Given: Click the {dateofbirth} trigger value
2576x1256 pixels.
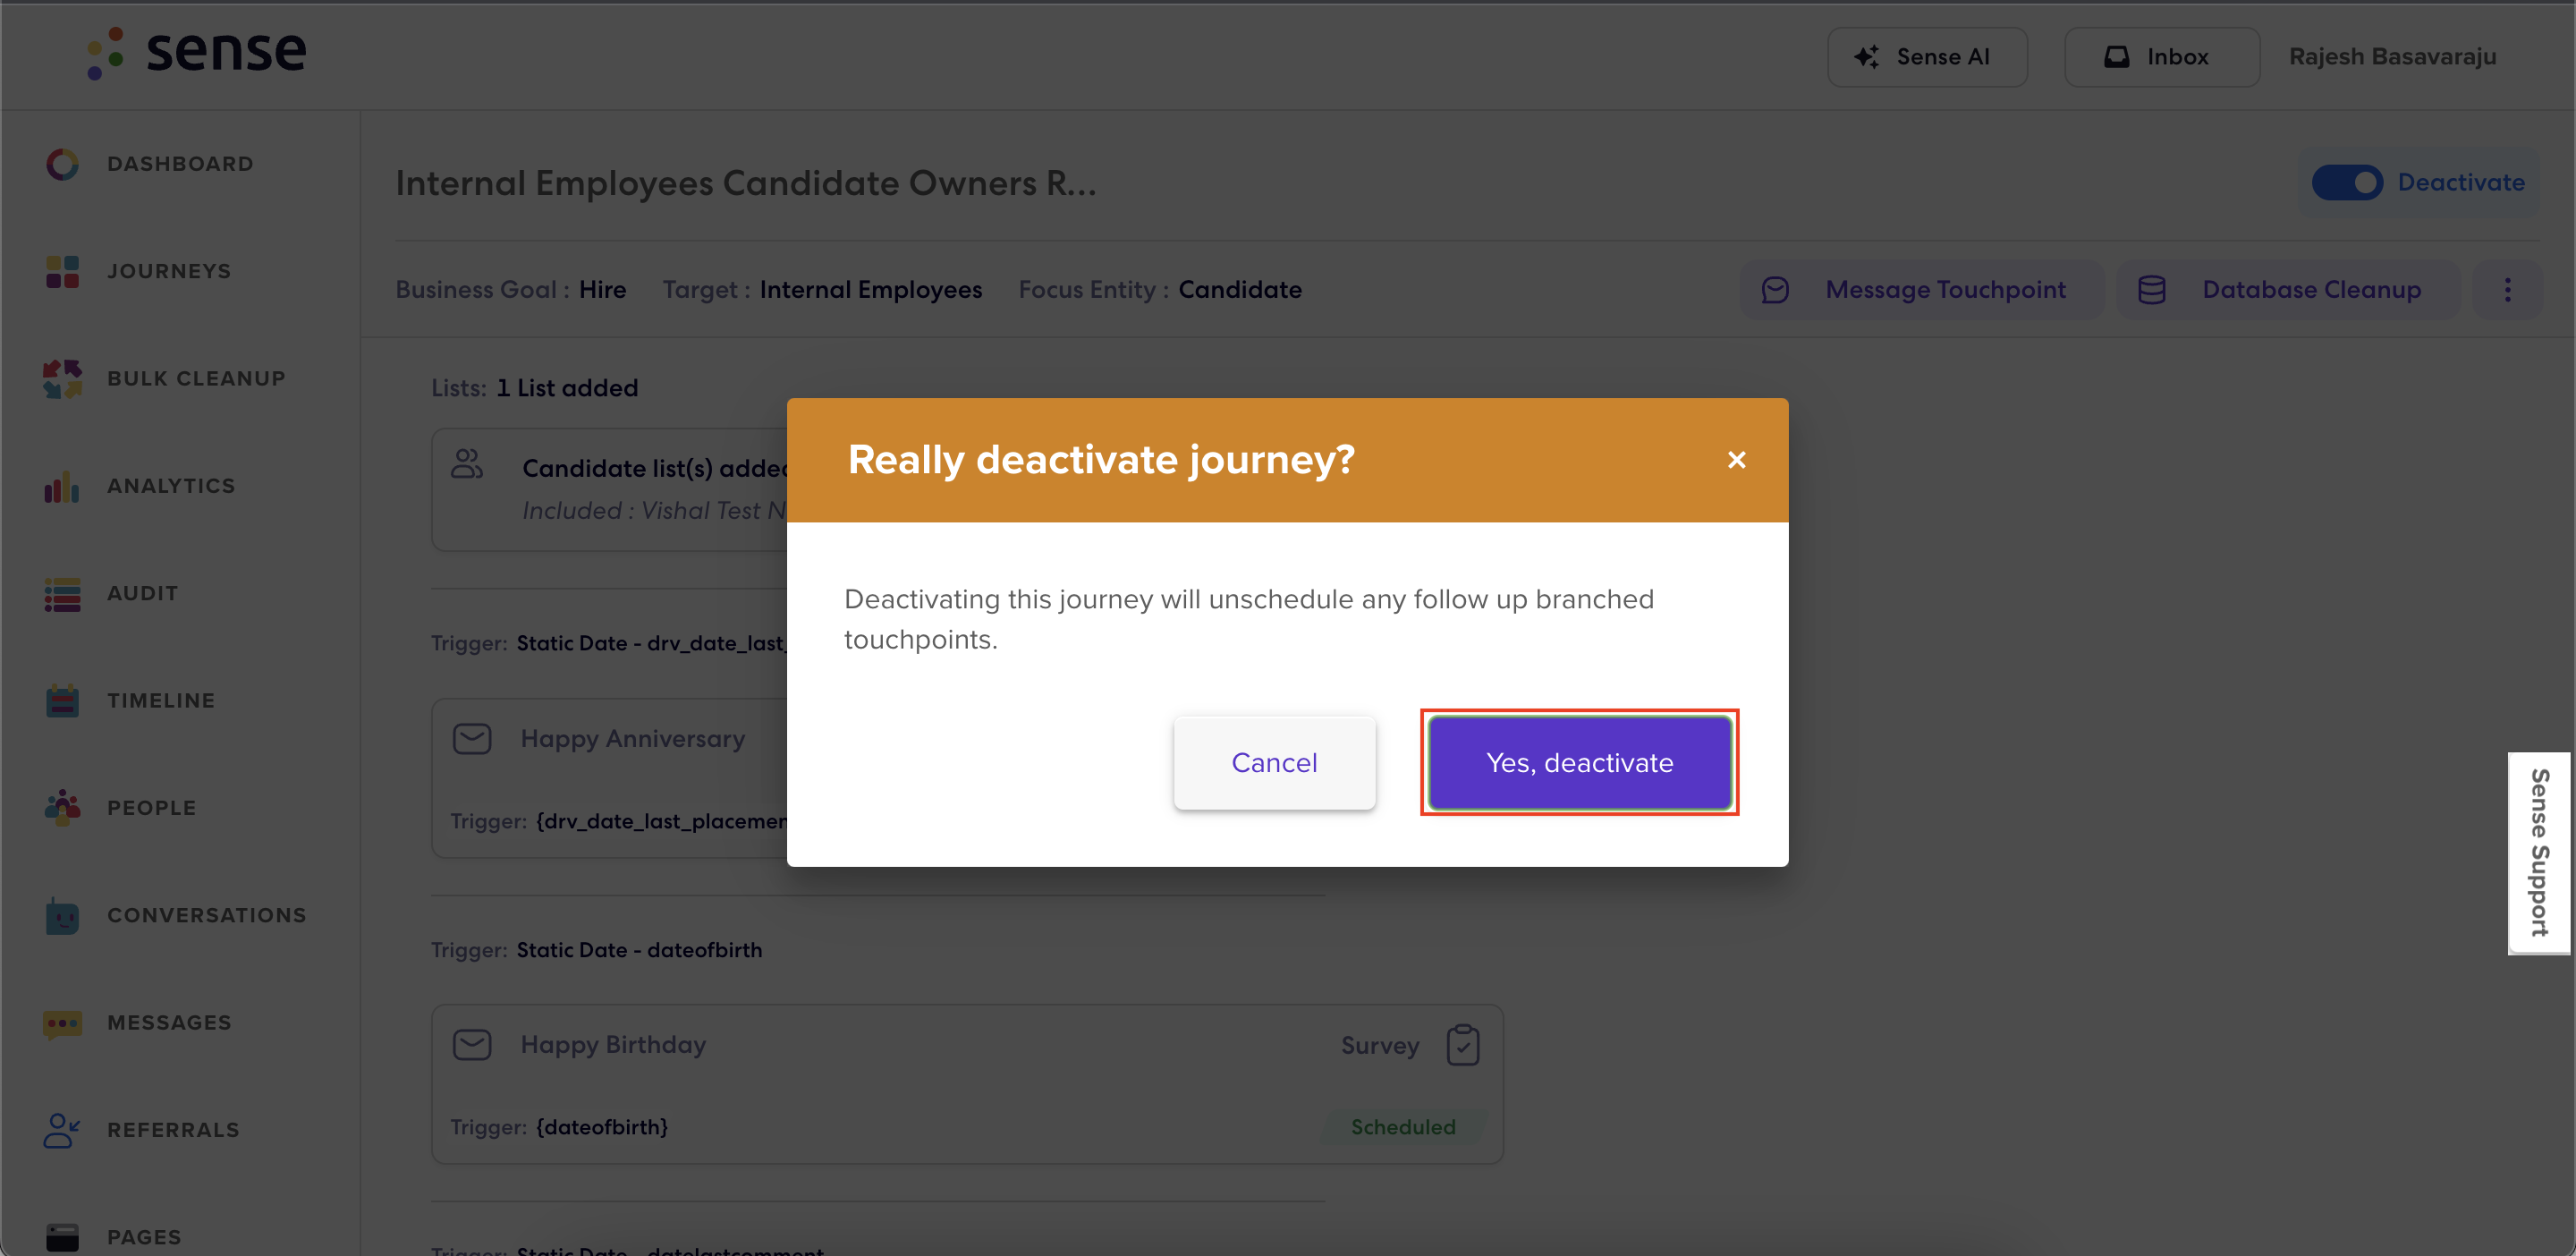Looking at the screenshot, I should [x=602, y=1127].
